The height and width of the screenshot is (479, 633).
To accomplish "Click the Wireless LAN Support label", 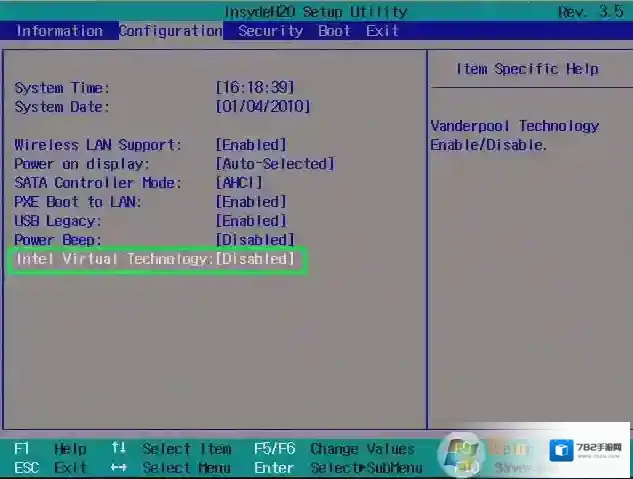I will 98,145.
